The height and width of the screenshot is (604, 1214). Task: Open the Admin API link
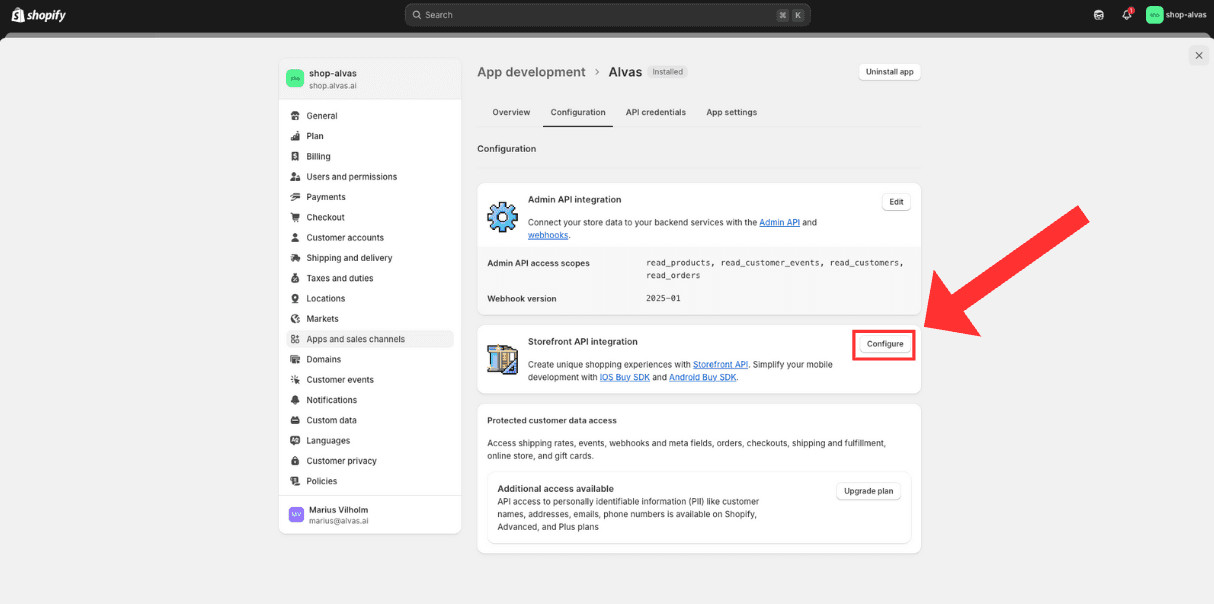coord(779,222)
